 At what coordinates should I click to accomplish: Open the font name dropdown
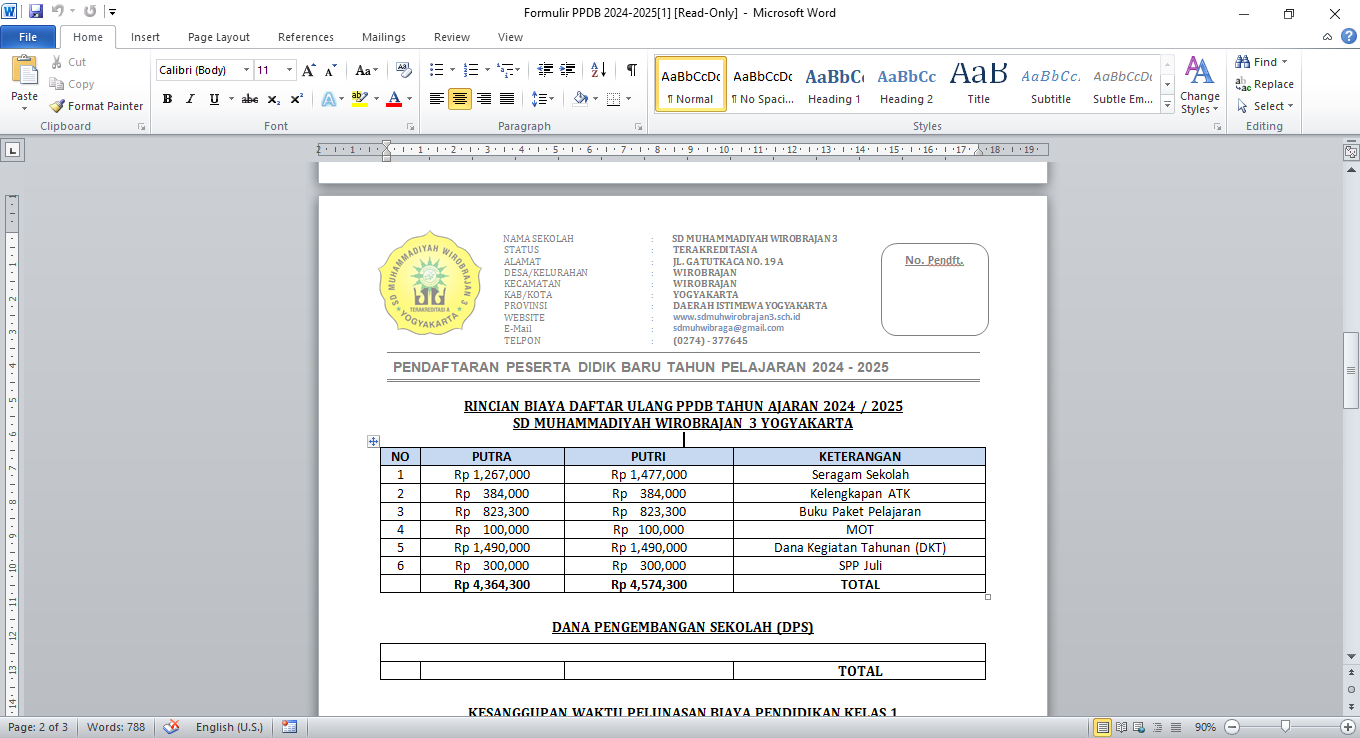pos(246,70)
